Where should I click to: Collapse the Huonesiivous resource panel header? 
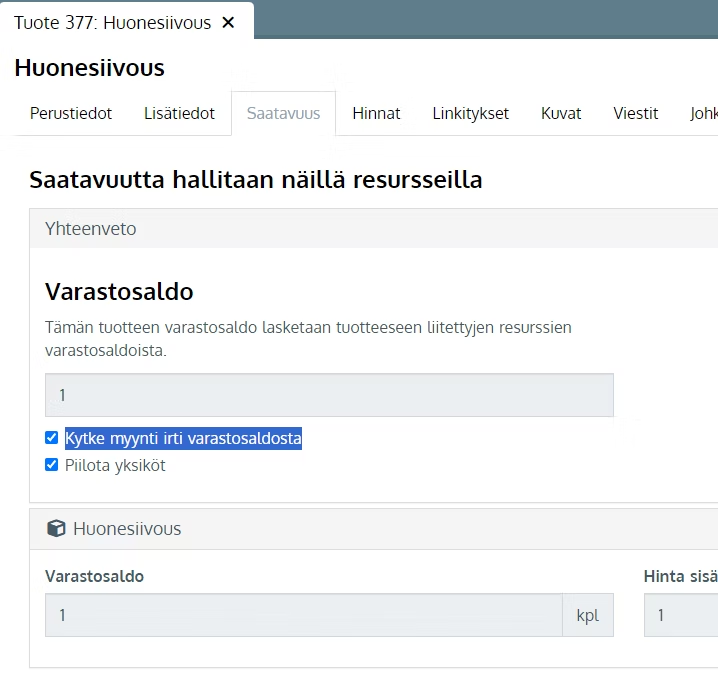374,529
